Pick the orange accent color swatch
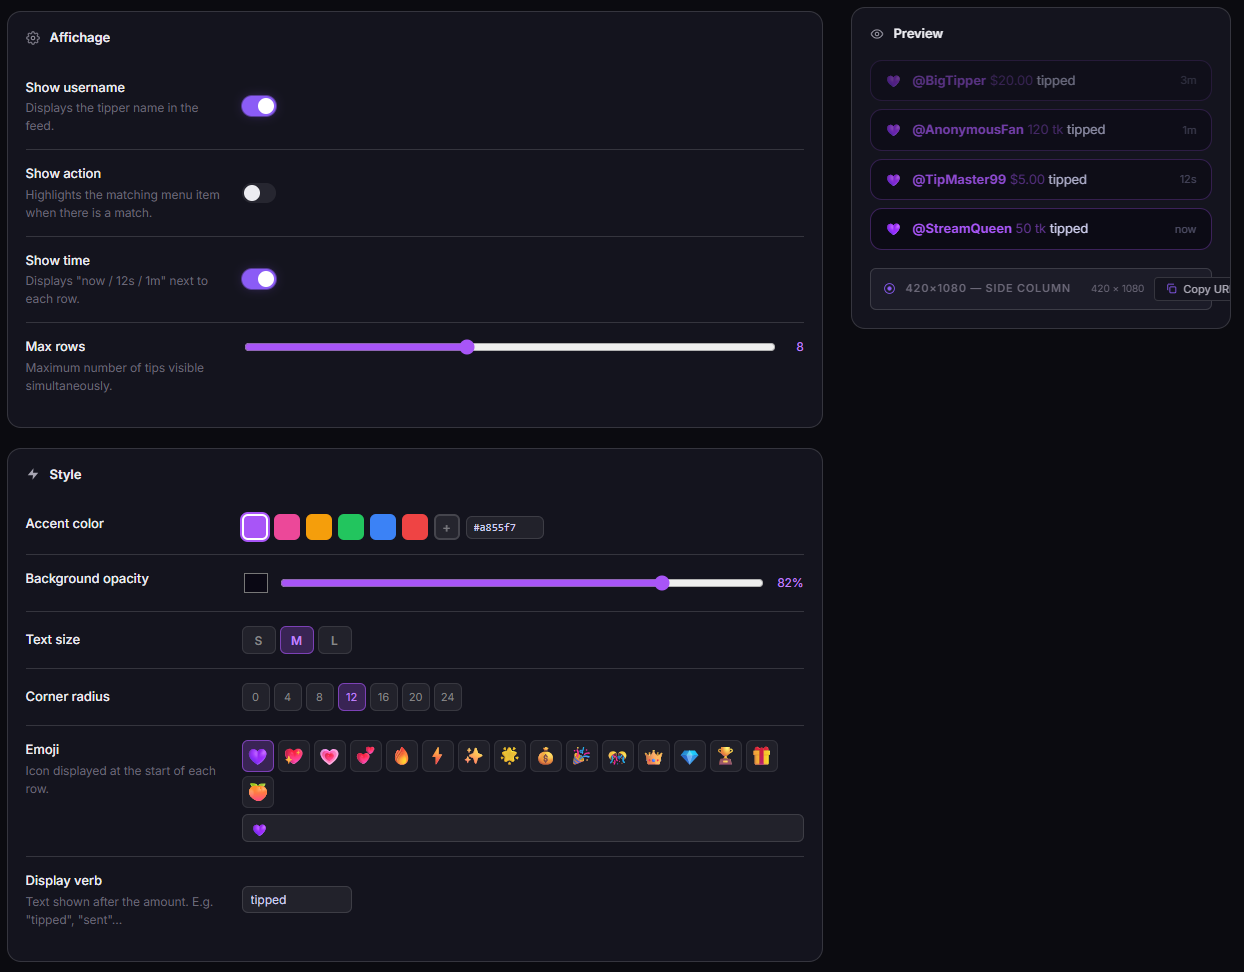The height and width of the screenshot is (972, 1244). [319, 527]
